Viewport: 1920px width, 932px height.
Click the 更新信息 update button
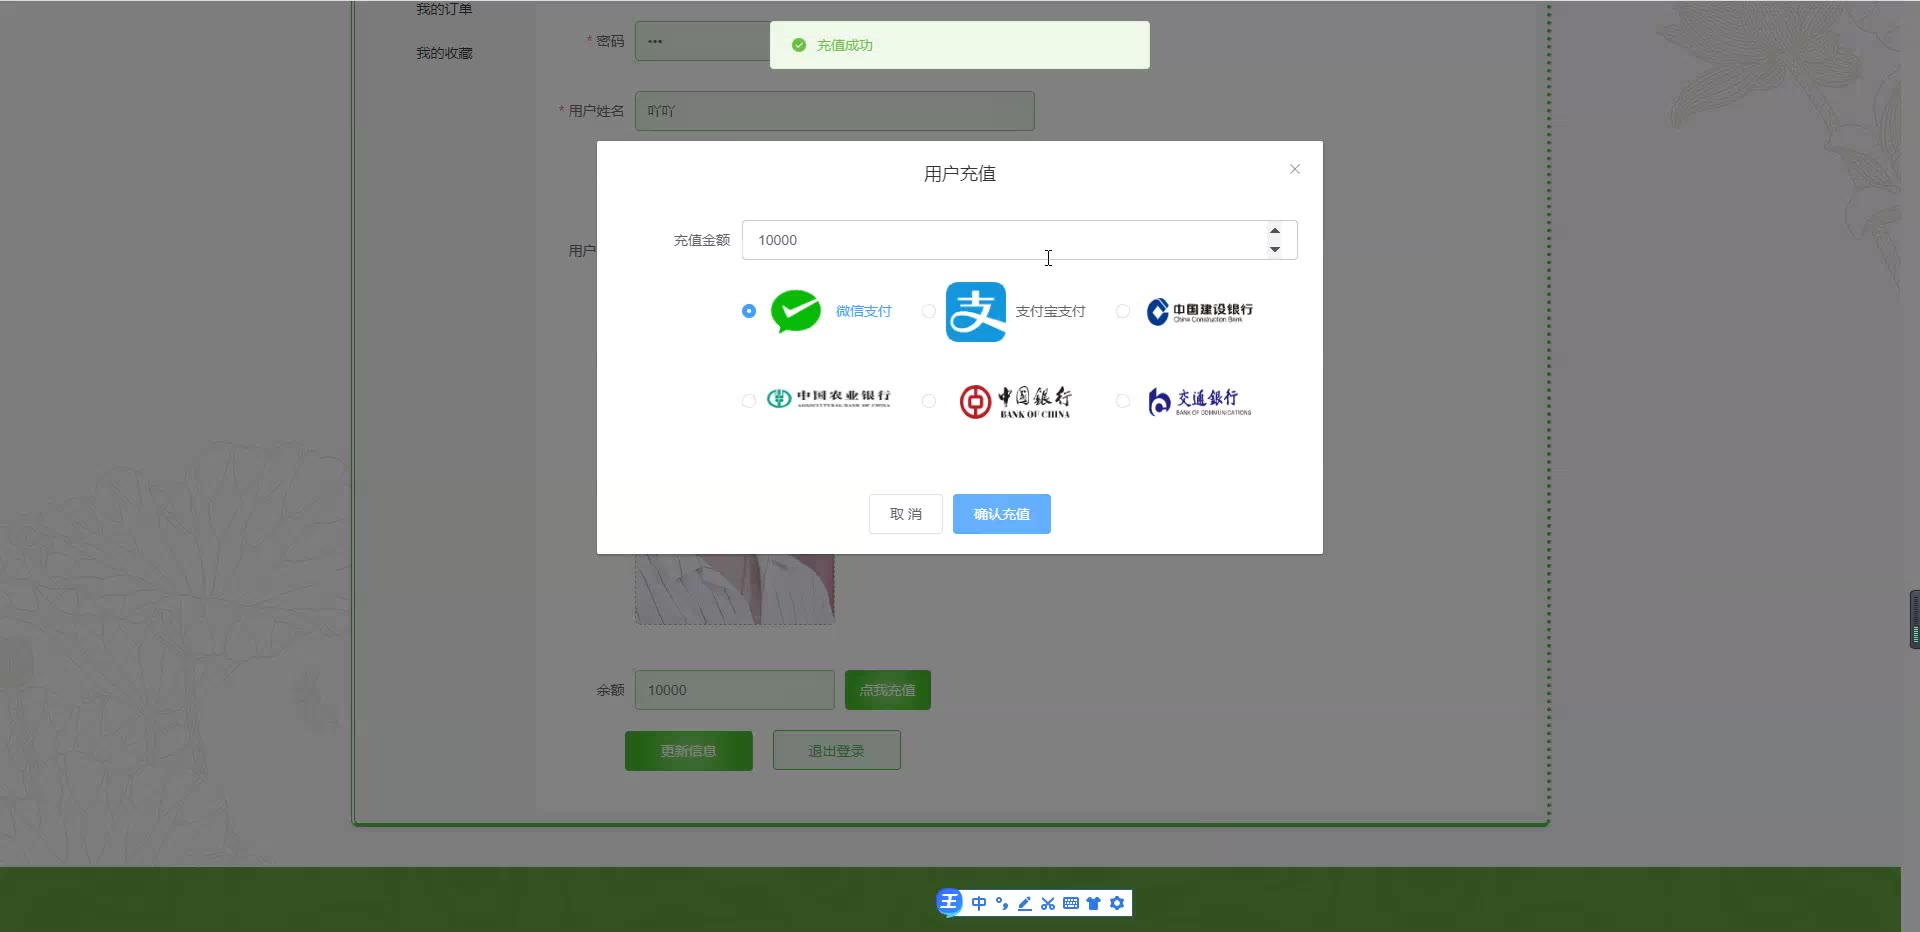click(x=689, y=751)
